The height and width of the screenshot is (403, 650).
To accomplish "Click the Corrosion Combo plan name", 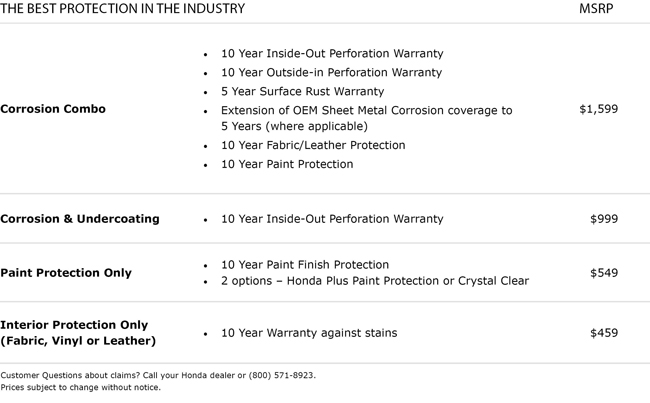I will pos(53,109).
